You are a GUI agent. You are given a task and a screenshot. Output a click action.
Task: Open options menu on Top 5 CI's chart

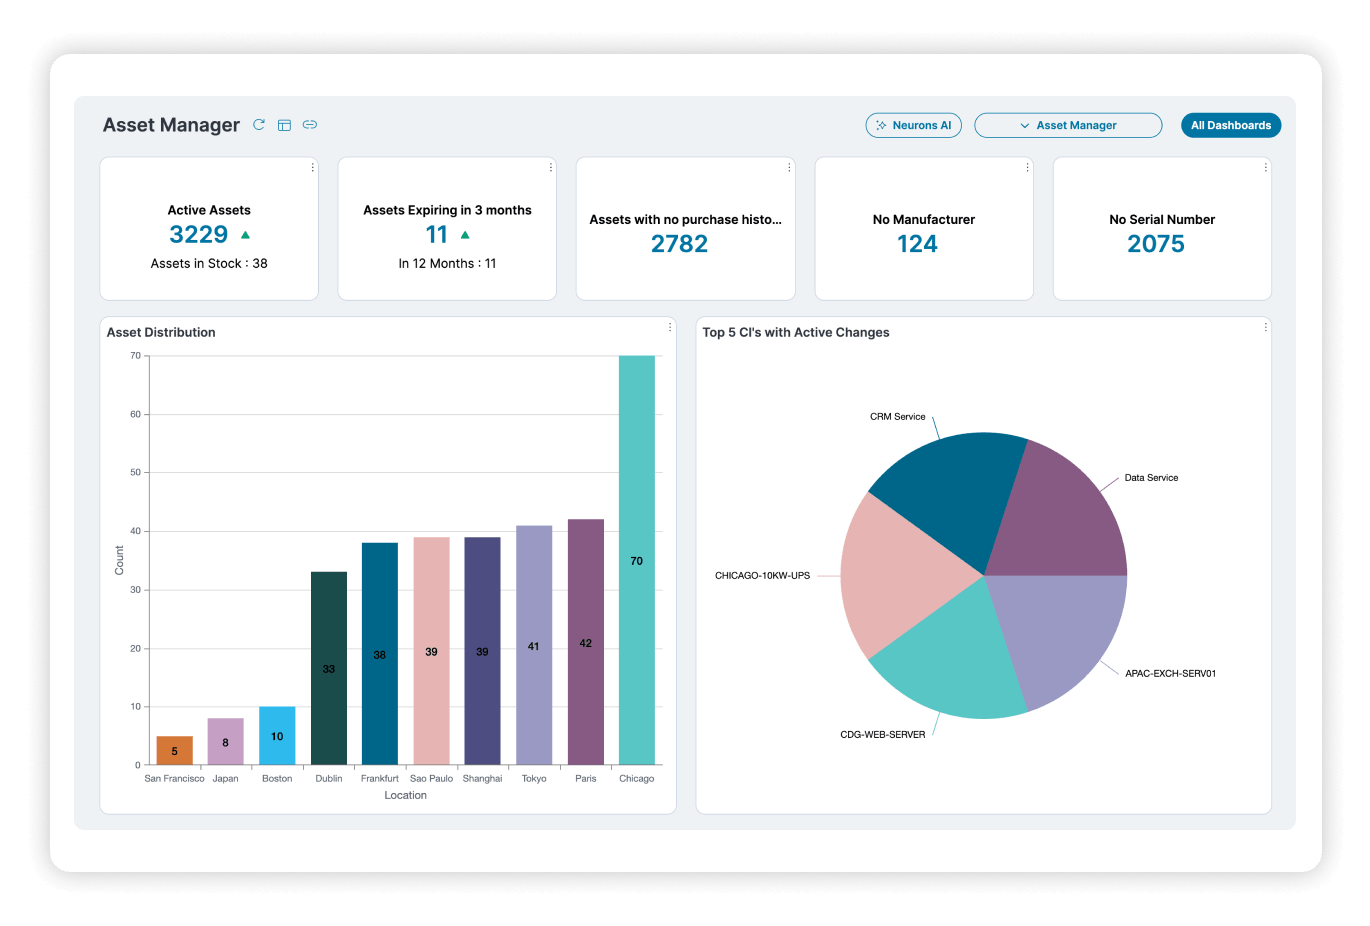click(1265, 328)
